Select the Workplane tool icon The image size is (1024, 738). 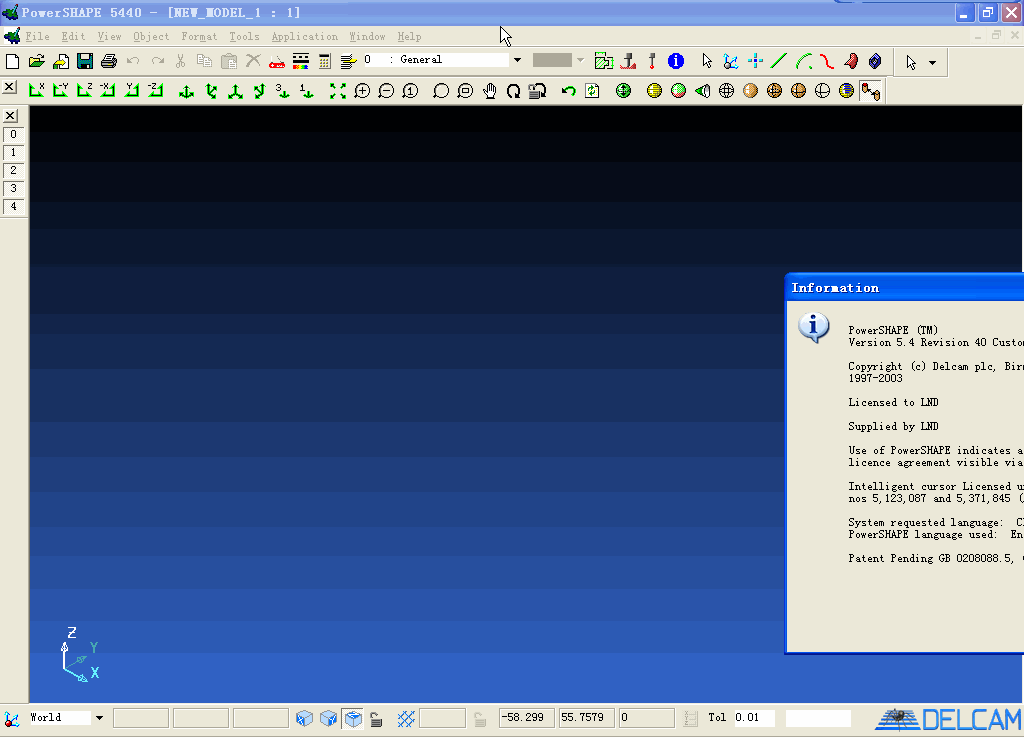coord(731,61)
